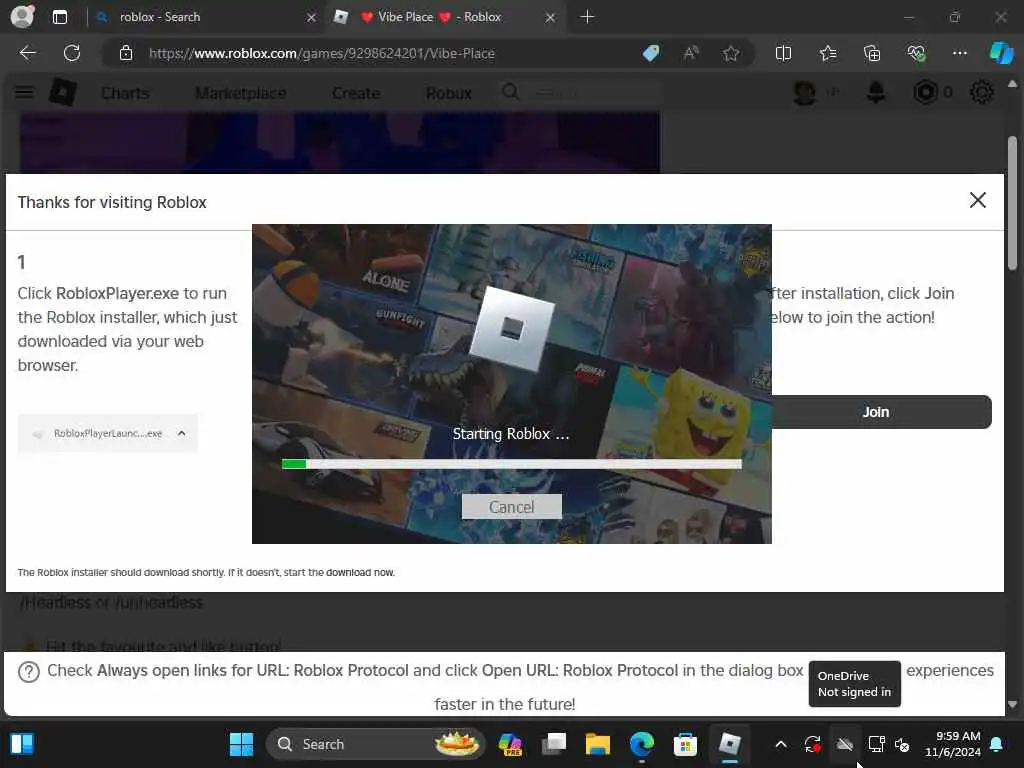The height and width of the screenshot is (768, 1024).
Task: Open network status tray icon
Action: coord(876,744)
